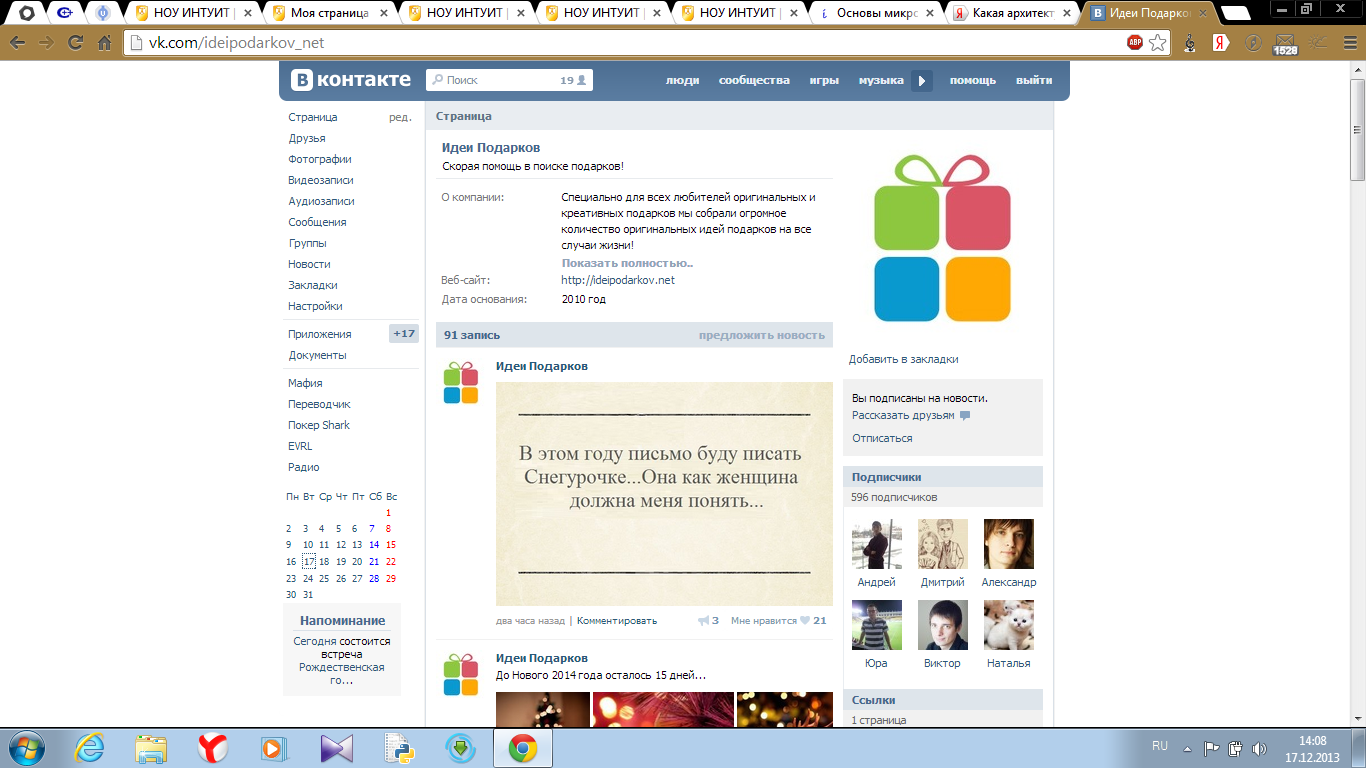Open the Action Center flag icon

click(x=1211, y=748)
